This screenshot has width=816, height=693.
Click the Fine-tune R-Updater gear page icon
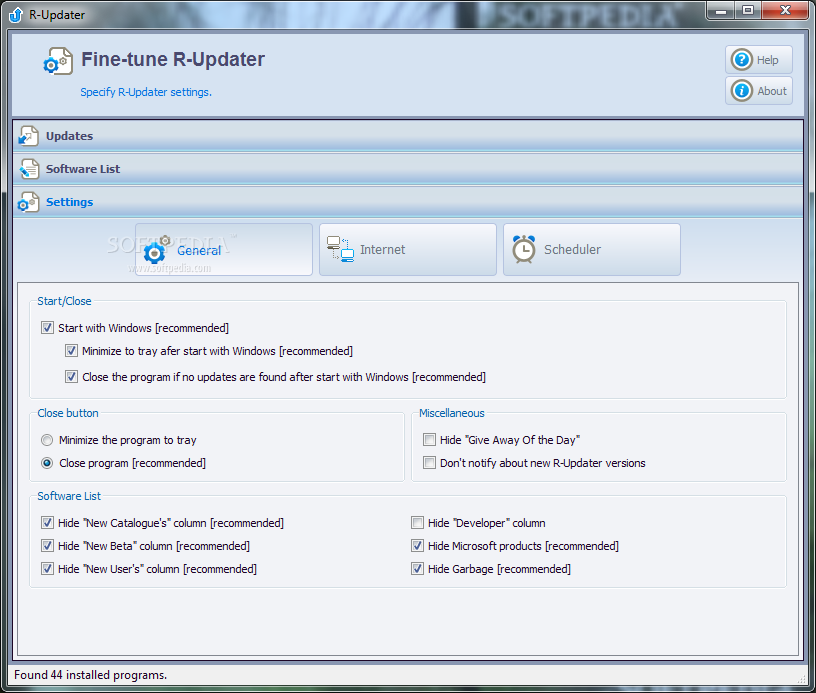tap(58, 61)
